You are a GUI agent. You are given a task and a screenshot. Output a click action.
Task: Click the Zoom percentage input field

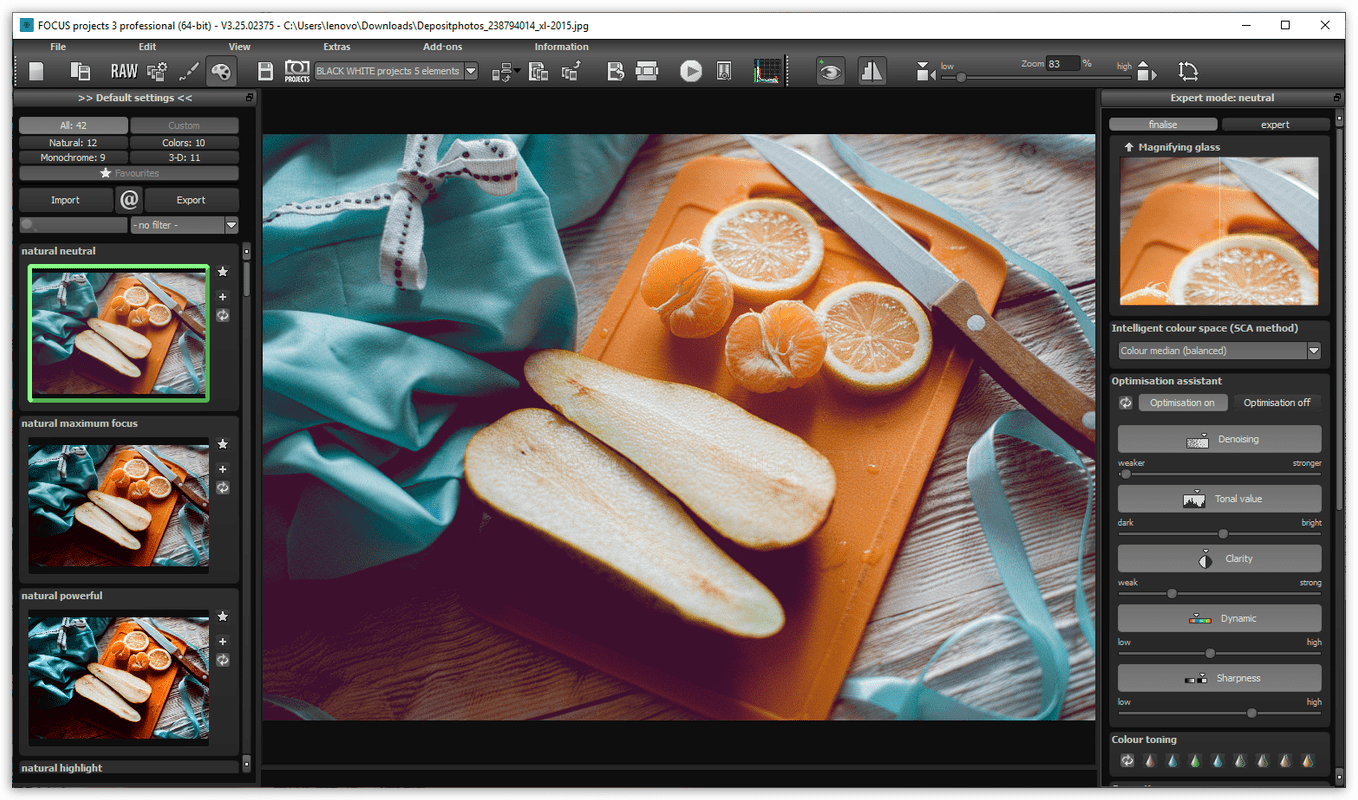(x=1063, y=63)
